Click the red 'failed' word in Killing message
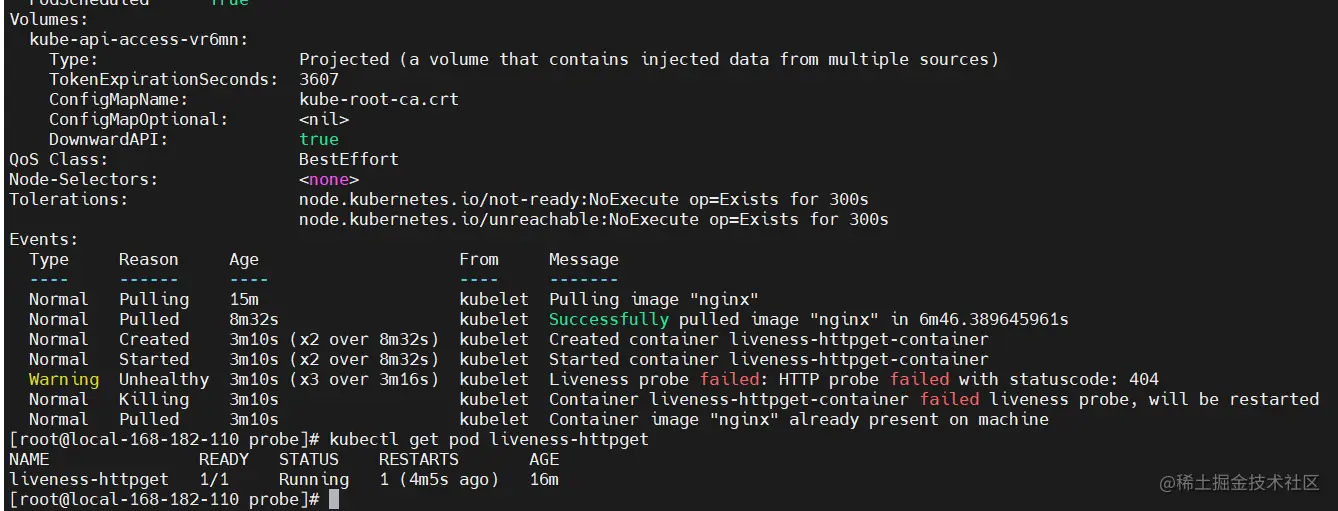 pos(949,399)
